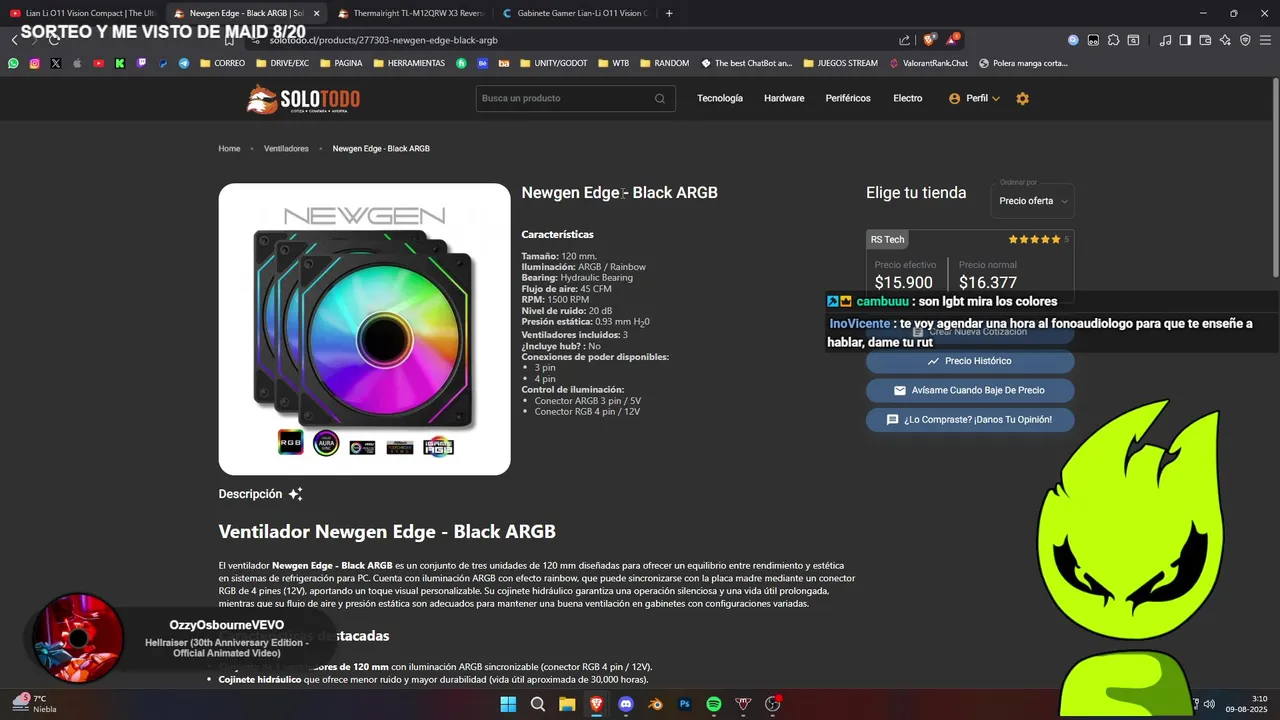Screen dimensions: 1280x720
Task: Open ValorantRank.Chat bookmark
Action: click(929, 63)
